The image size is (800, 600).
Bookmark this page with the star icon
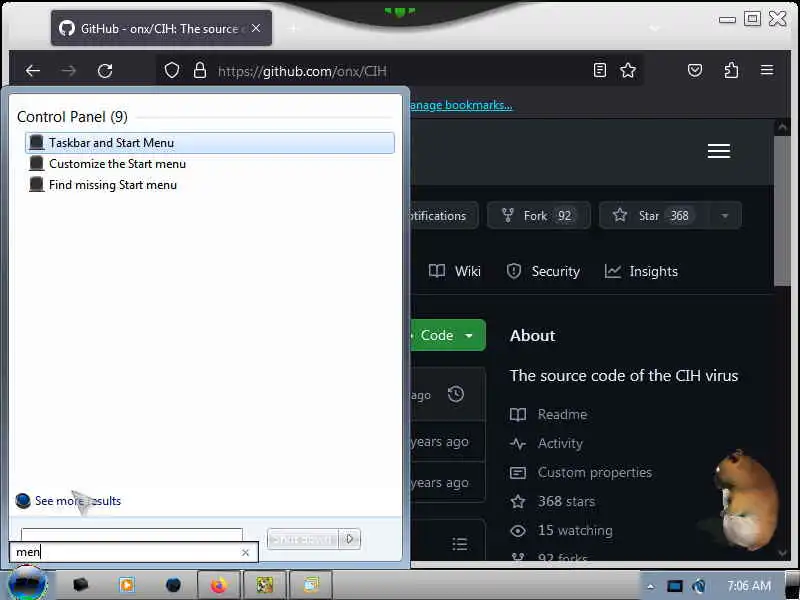point(628,70)
